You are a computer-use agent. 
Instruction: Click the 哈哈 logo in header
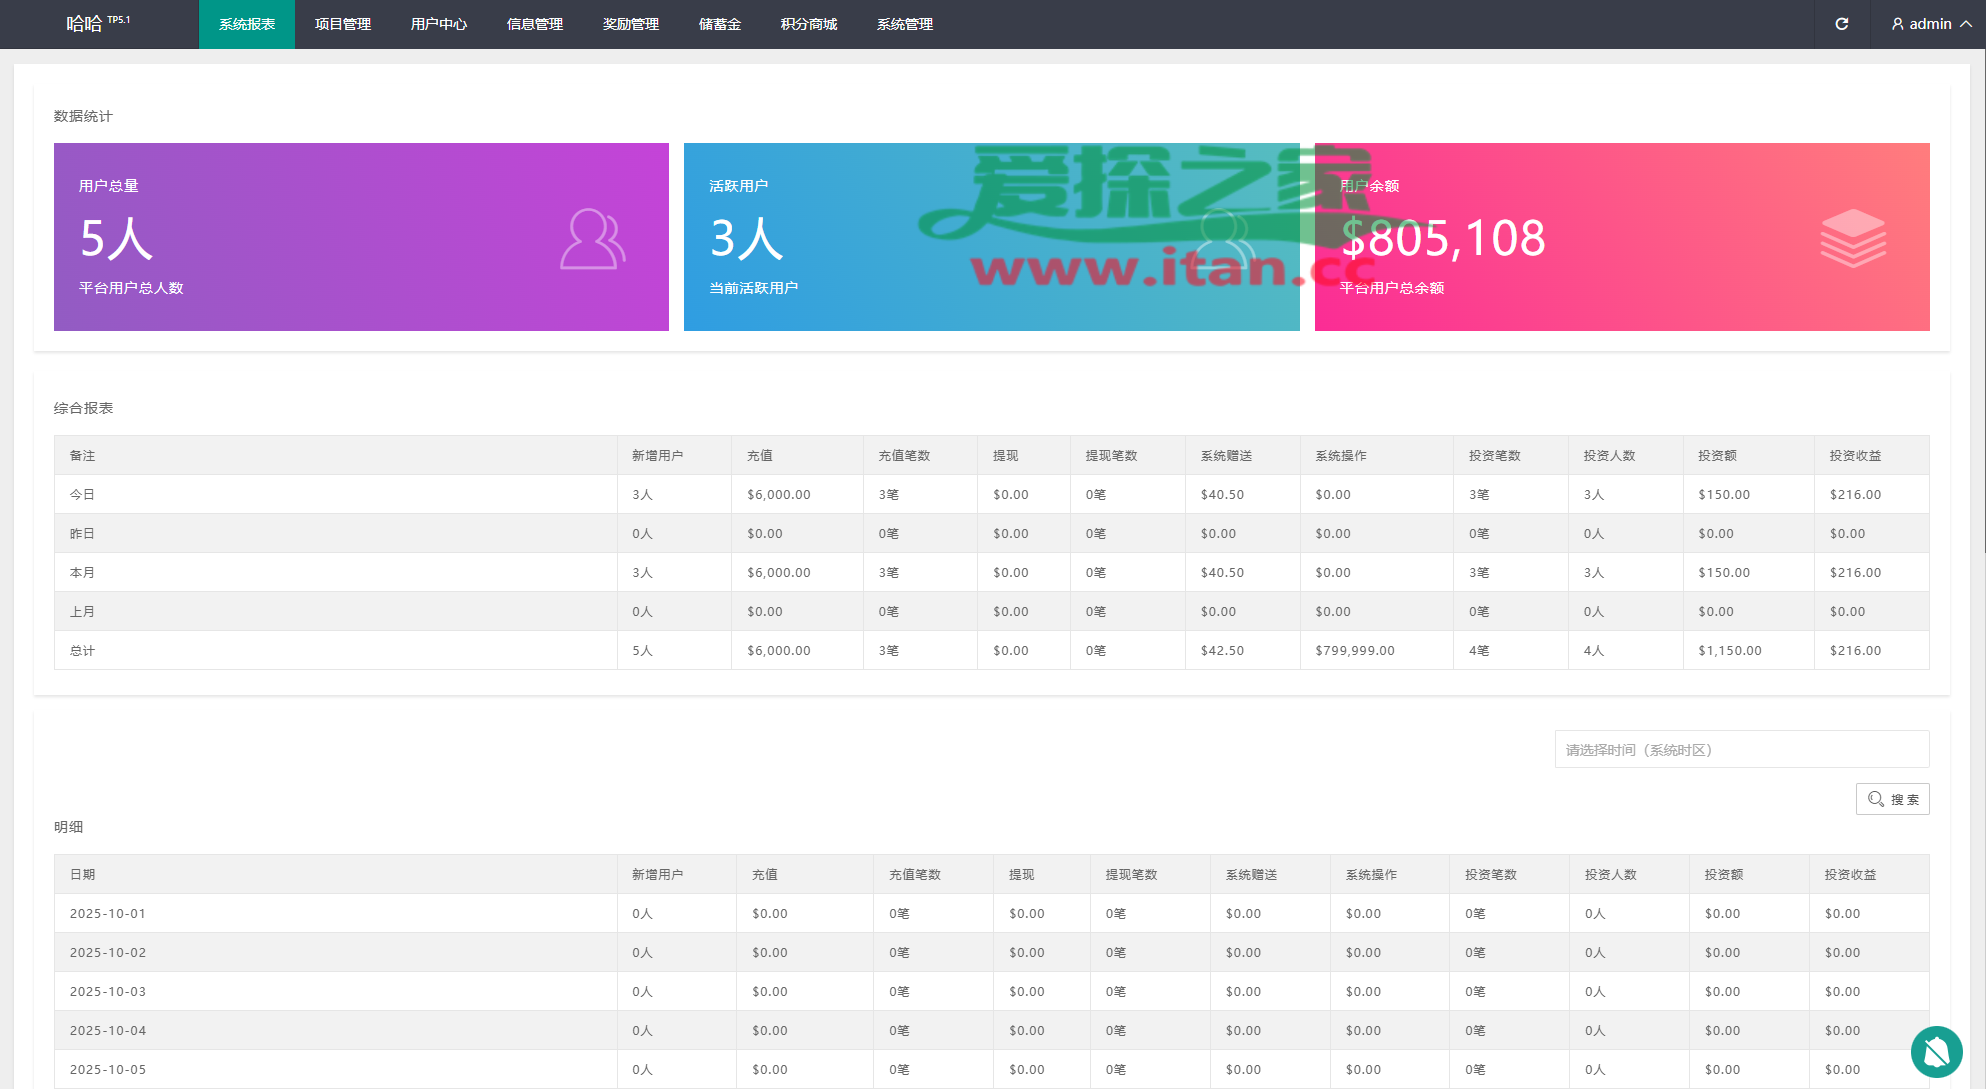tap(85, 24)
